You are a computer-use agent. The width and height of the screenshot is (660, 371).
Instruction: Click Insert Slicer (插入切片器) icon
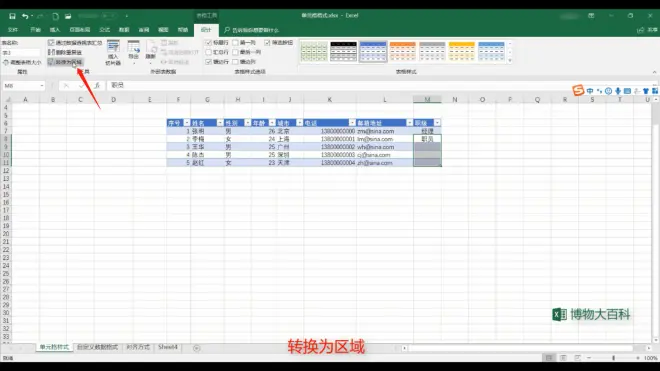tap(113, 52)
